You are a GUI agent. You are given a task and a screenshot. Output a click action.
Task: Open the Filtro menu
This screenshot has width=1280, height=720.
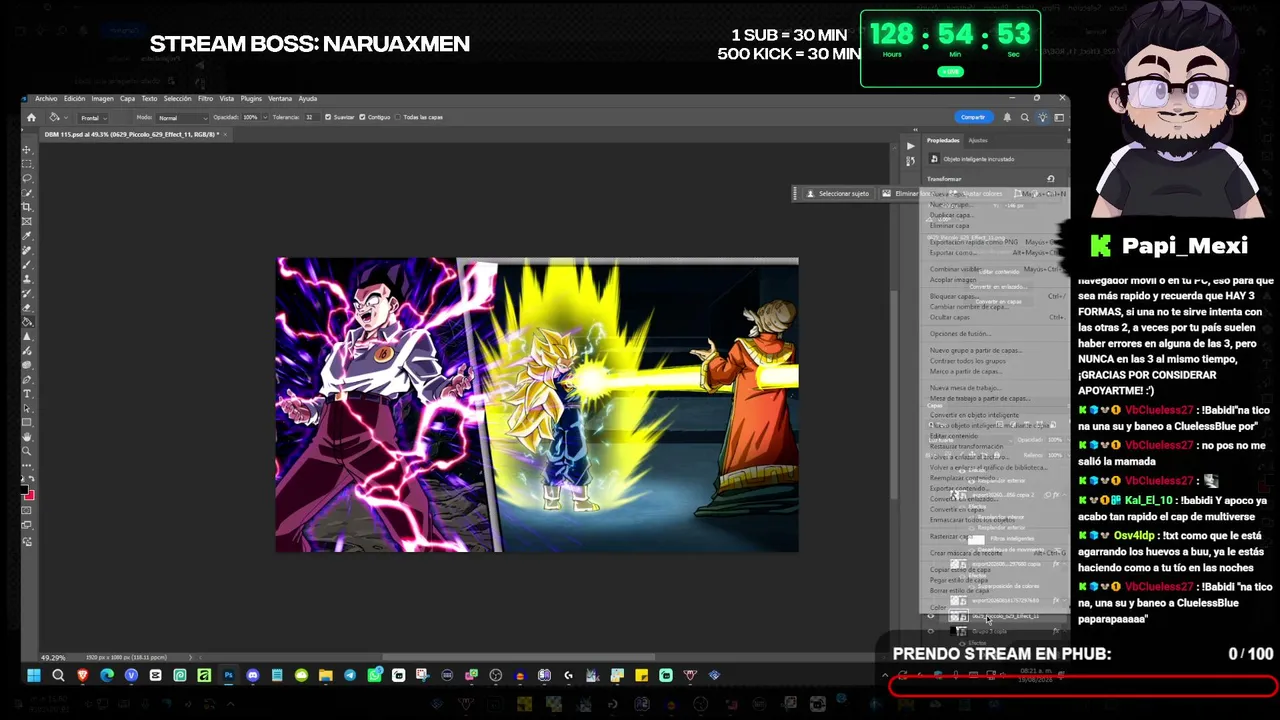tap(205, 98)
